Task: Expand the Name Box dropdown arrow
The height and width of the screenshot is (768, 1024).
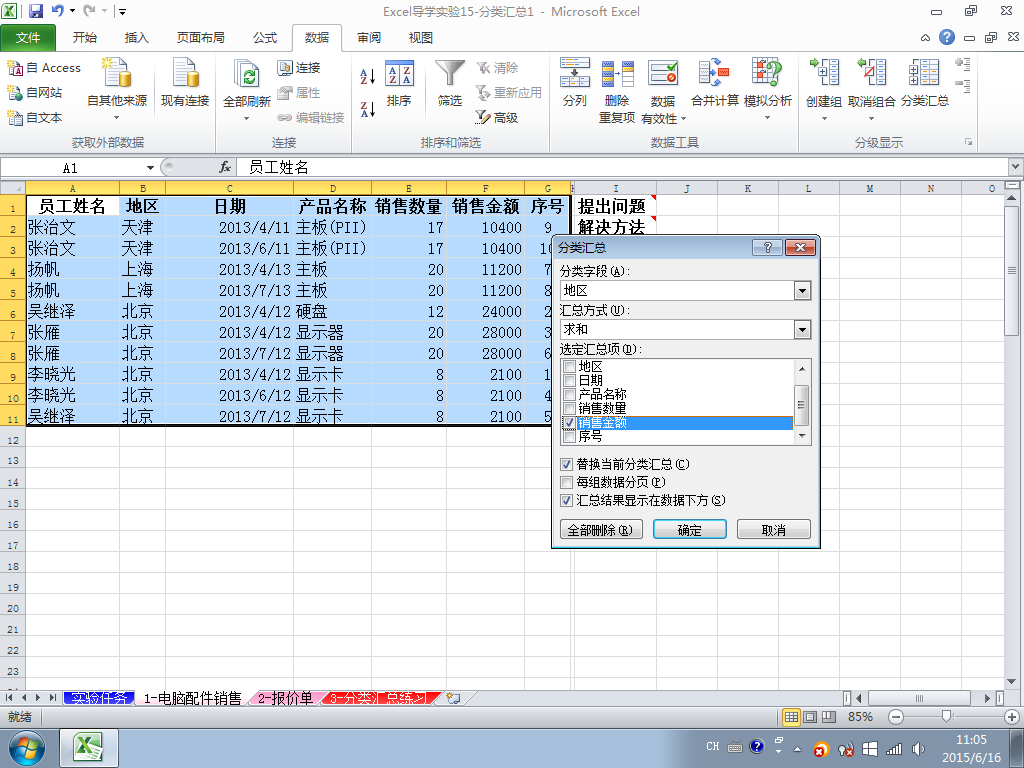Action: pyautogui.click(x=150, y=168)
